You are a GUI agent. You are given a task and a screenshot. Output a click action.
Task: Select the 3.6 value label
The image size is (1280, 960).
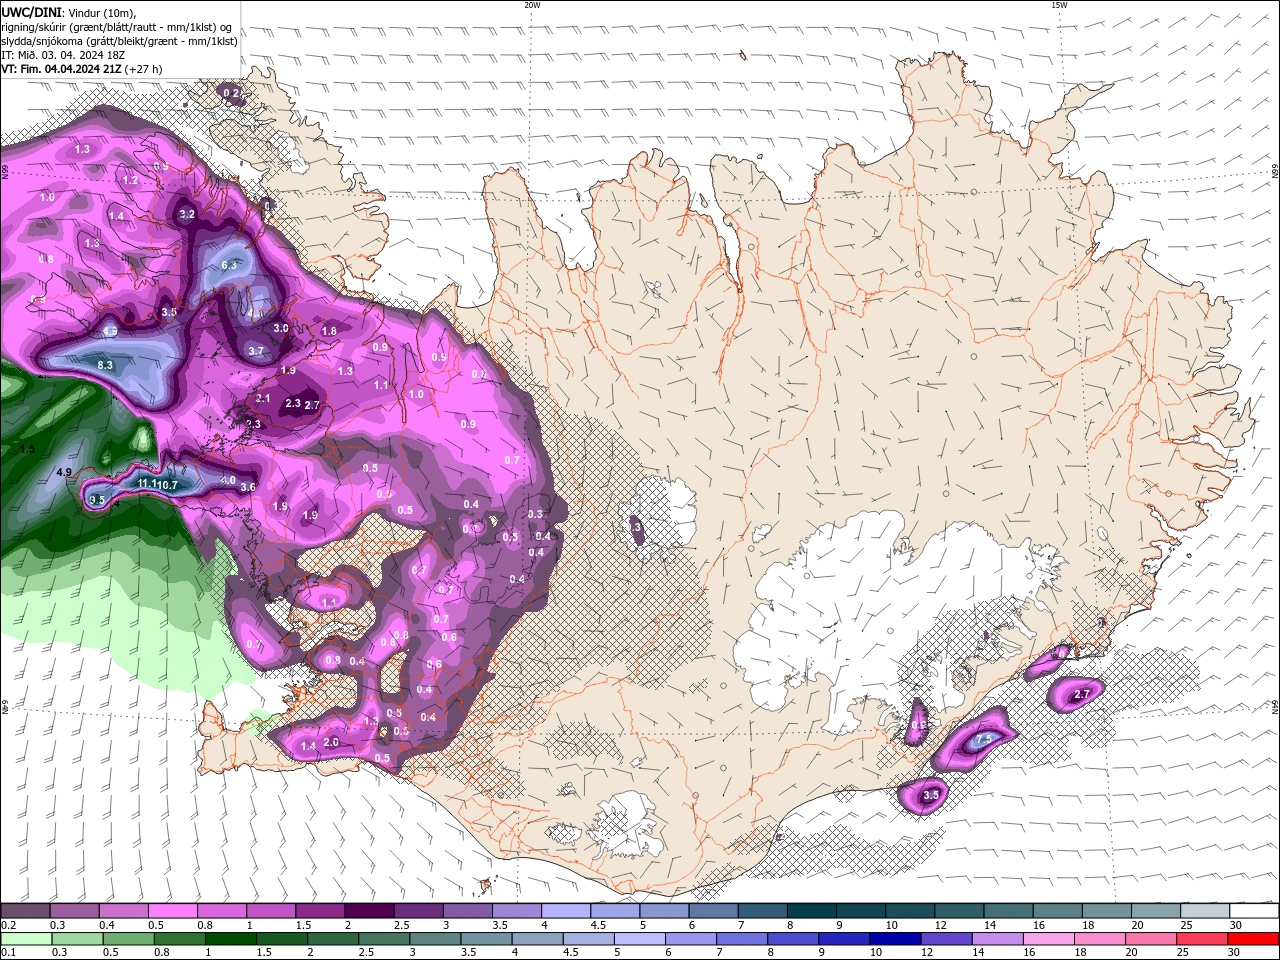coord(248,487)
